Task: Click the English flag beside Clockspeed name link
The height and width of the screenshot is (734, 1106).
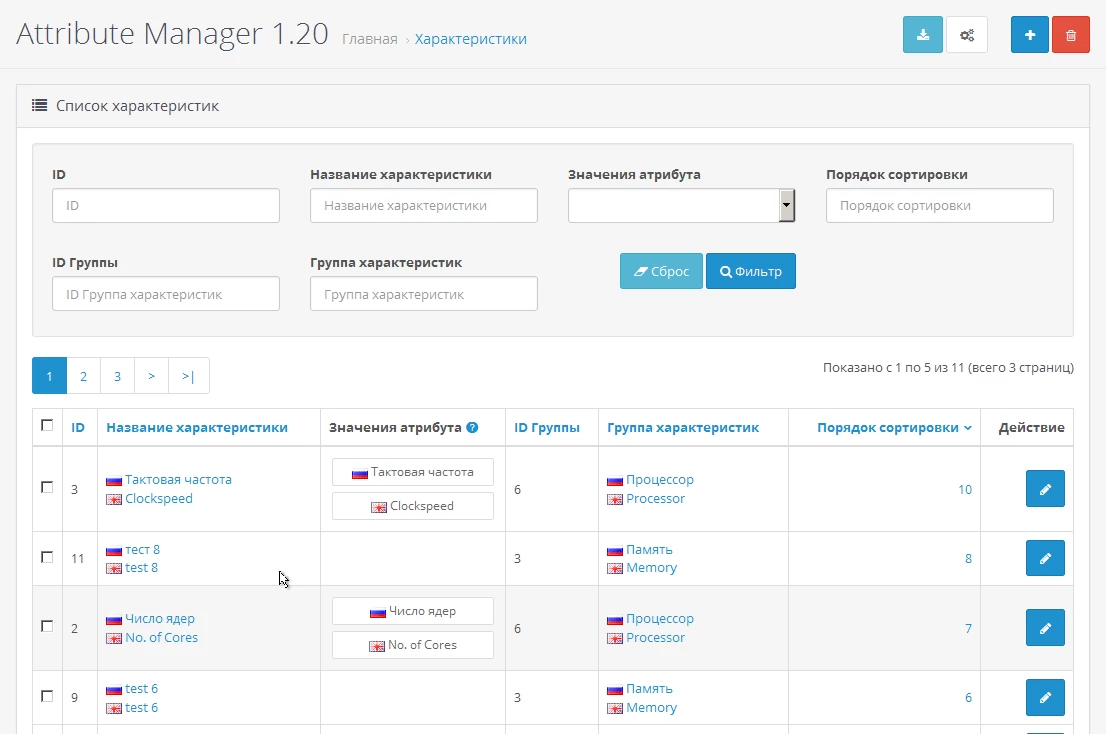Action: tap(114, 499)
